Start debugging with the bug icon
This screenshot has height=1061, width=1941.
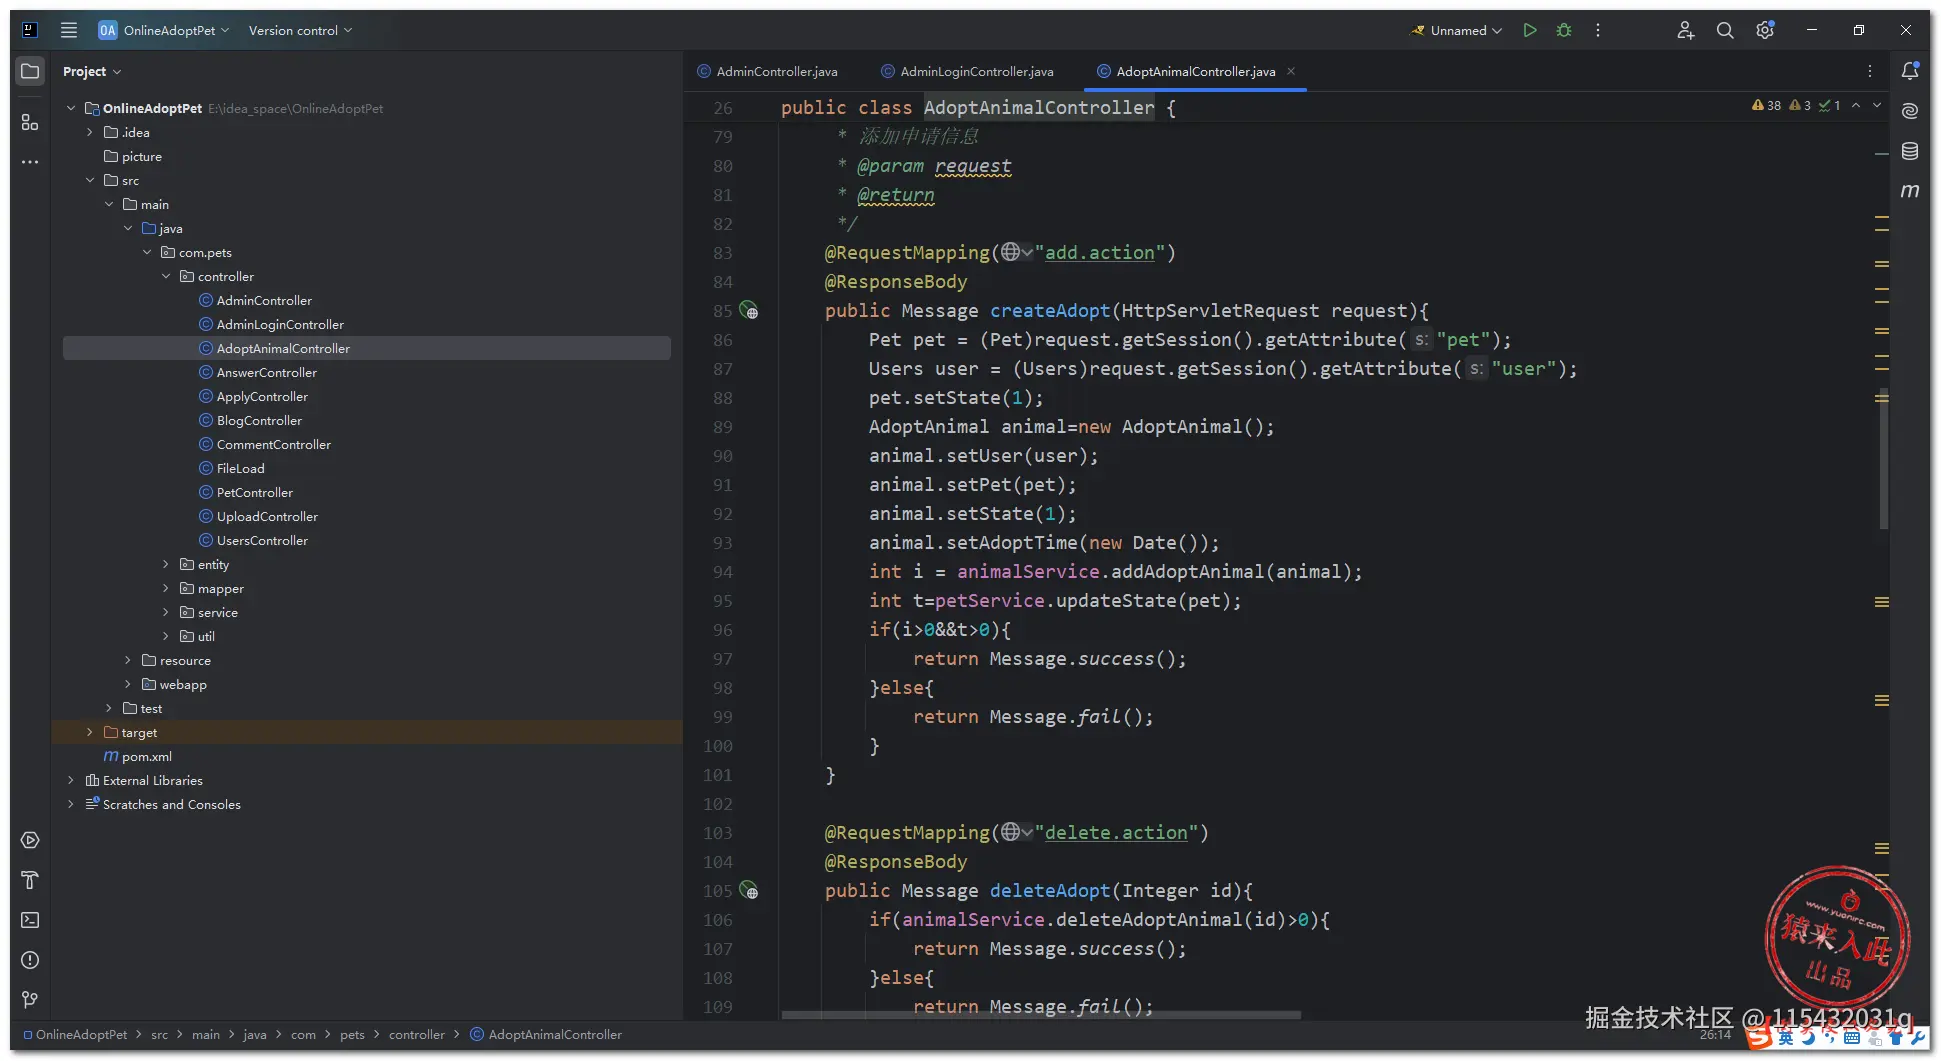pos(1564,30)
